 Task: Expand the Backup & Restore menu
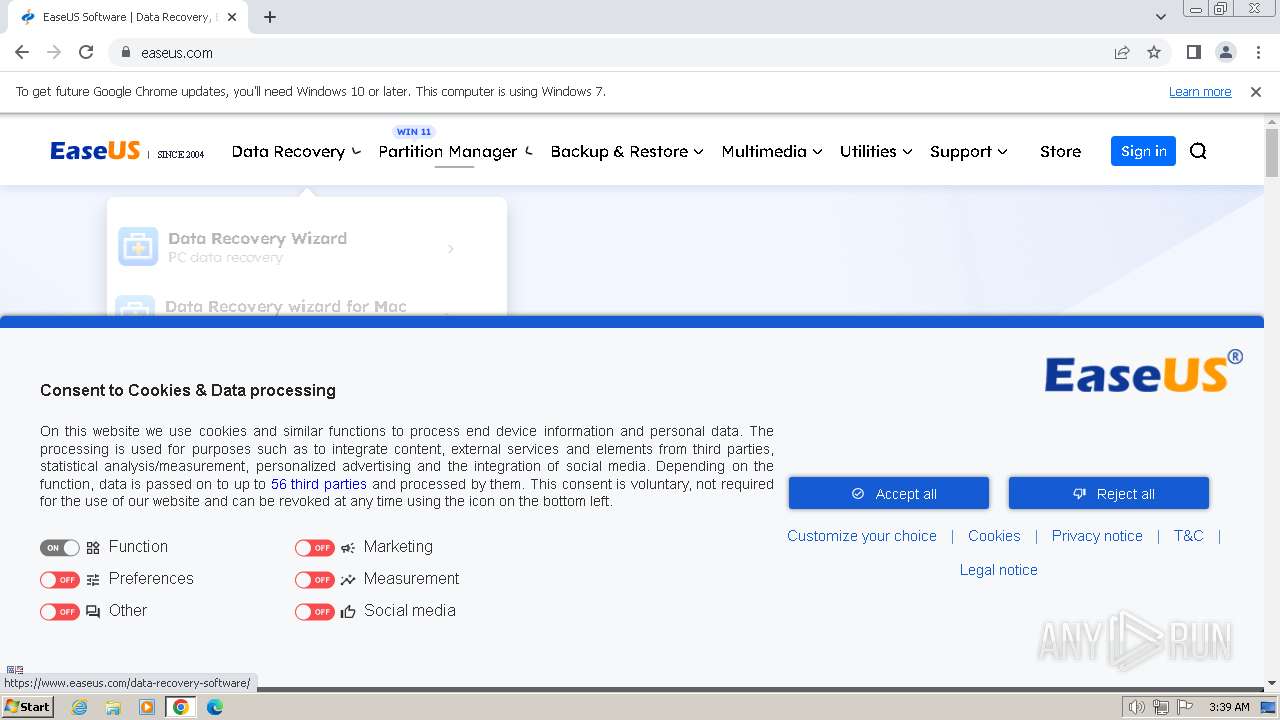pyautogui.click(x=627, y=151)
